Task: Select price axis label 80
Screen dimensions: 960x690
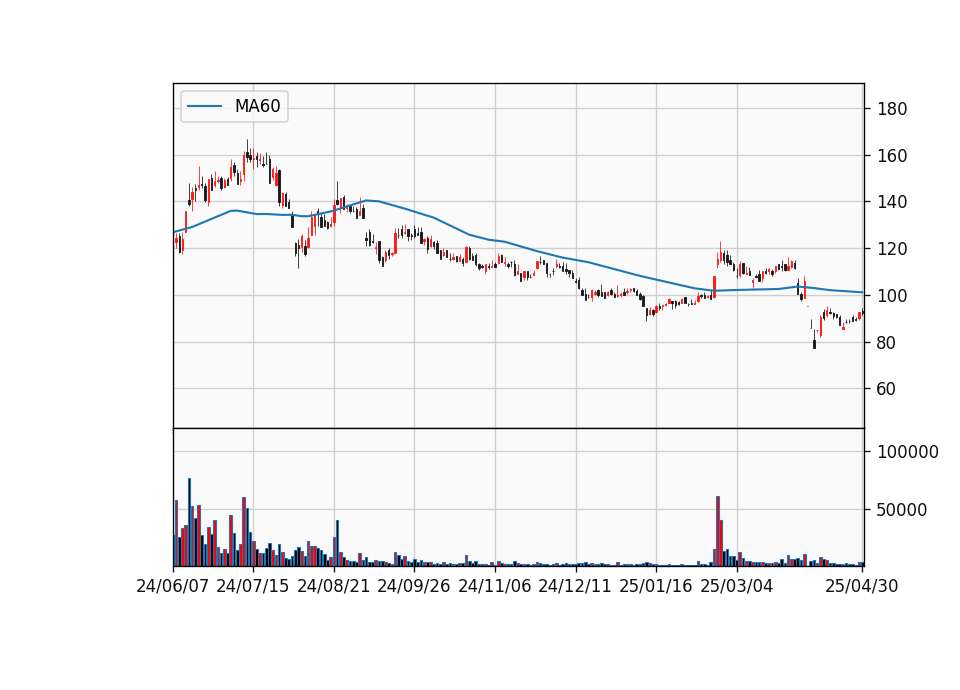Action: click(x=886, y=343)
